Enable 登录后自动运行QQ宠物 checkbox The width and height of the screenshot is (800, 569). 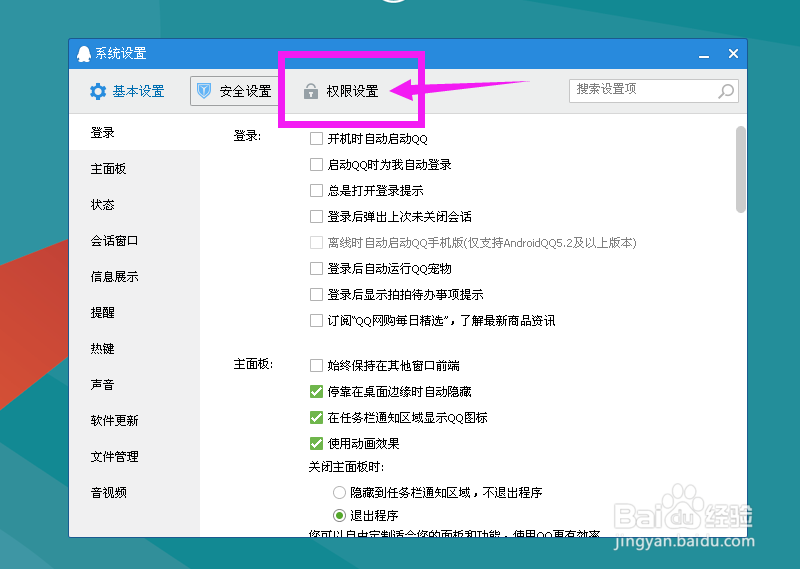[x=316, y=268]
